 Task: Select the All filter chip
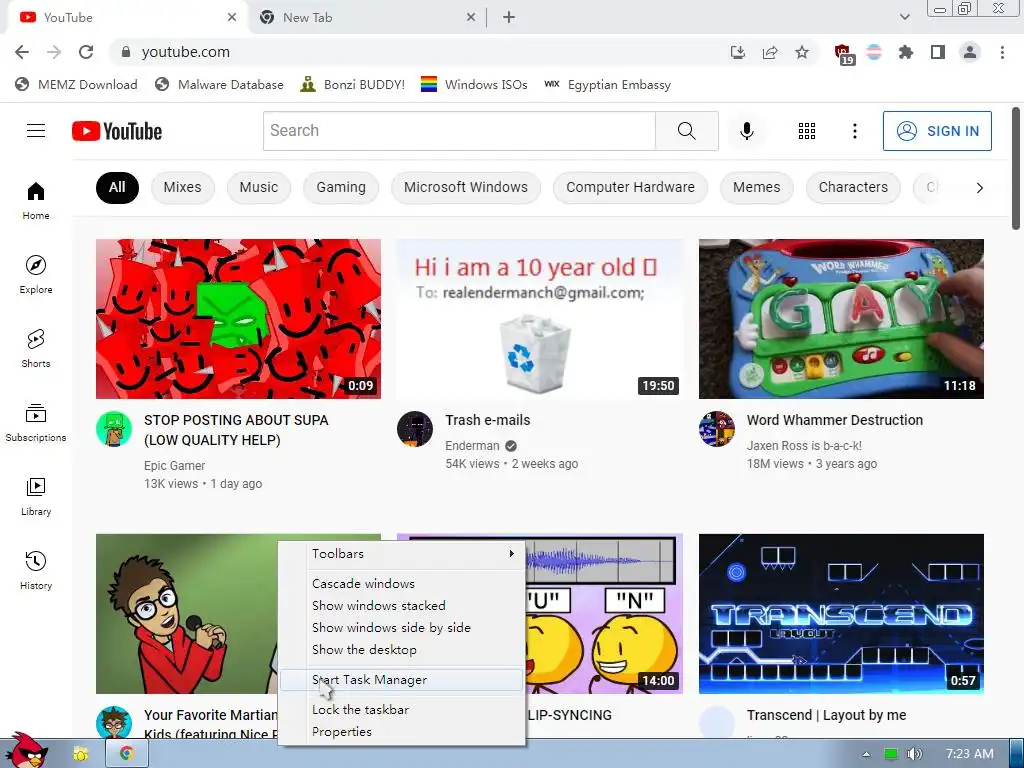tap(117, 187)
